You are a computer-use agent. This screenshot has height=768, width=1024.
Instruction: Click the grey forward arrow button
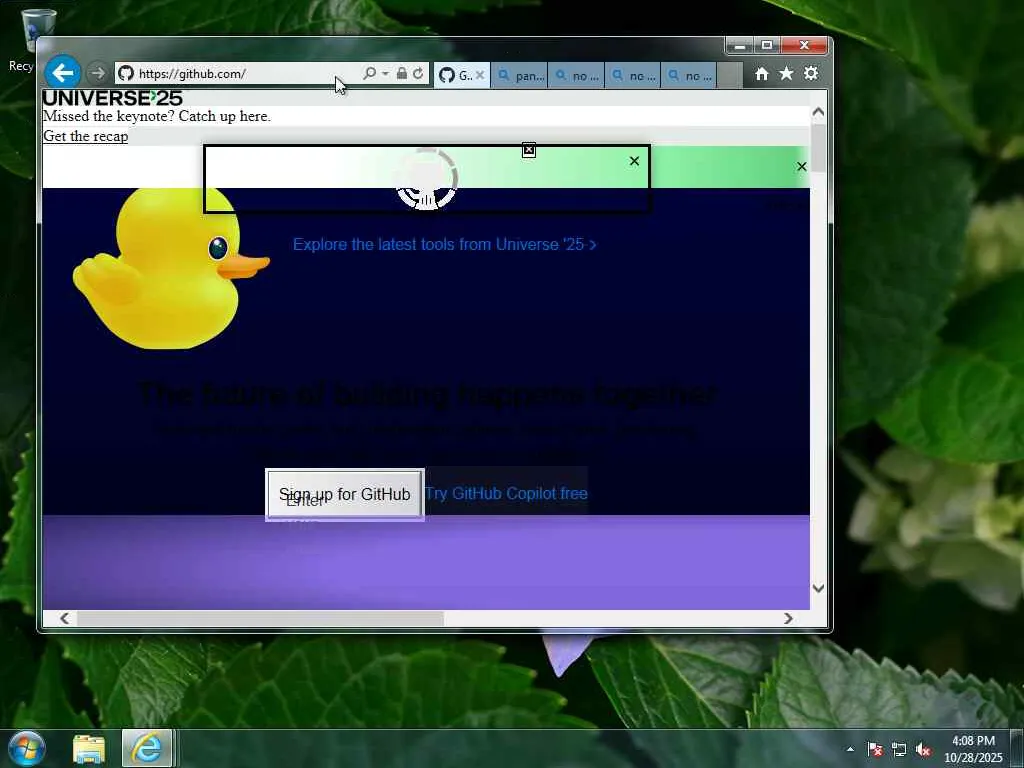[x=97, y=73]
